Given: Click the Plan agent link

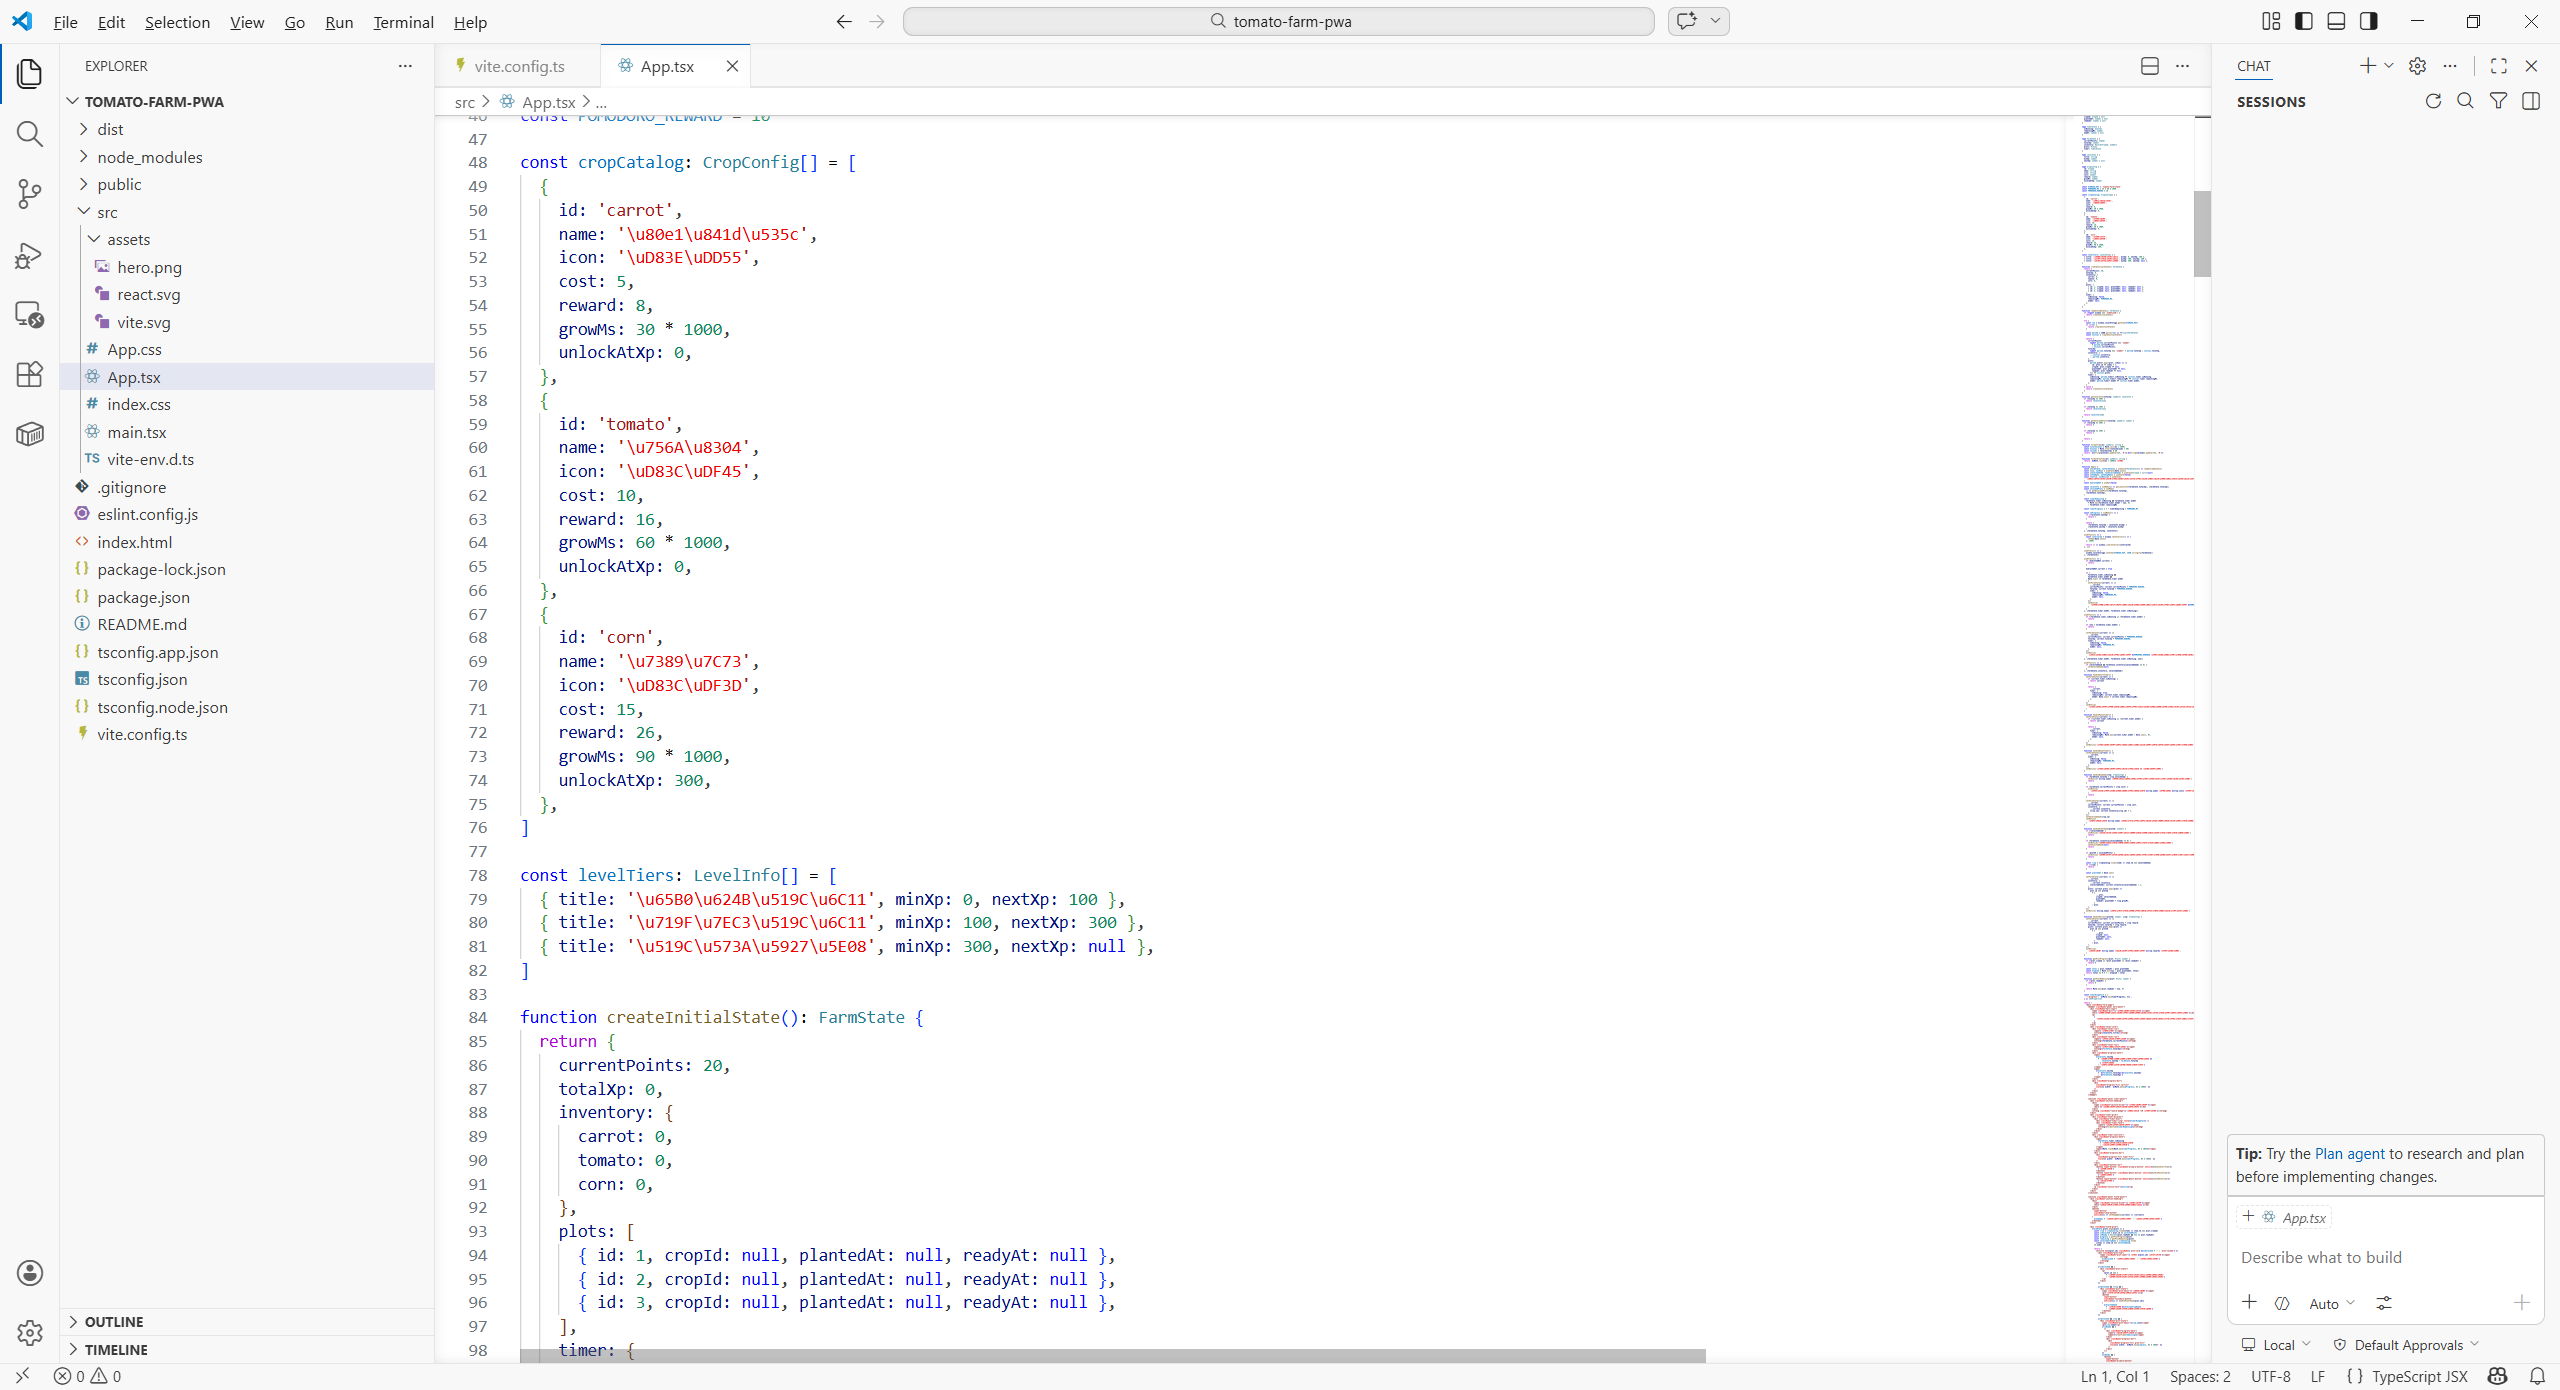Looking at the screenshot, I should coord(2349,1153).
